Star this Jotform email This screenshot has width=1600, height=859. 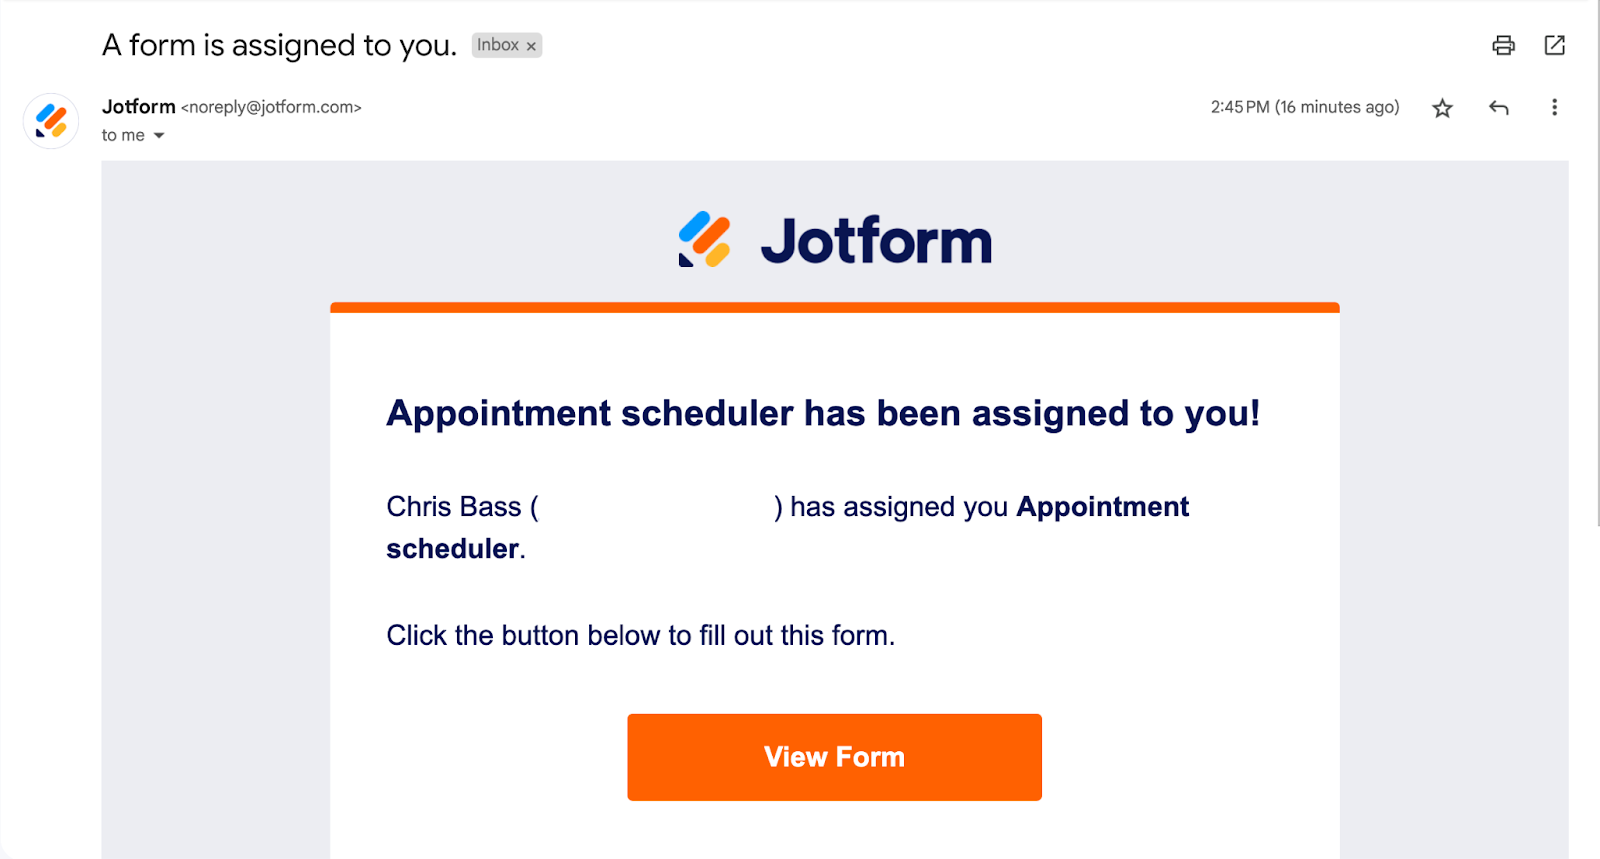[1442, 108]
